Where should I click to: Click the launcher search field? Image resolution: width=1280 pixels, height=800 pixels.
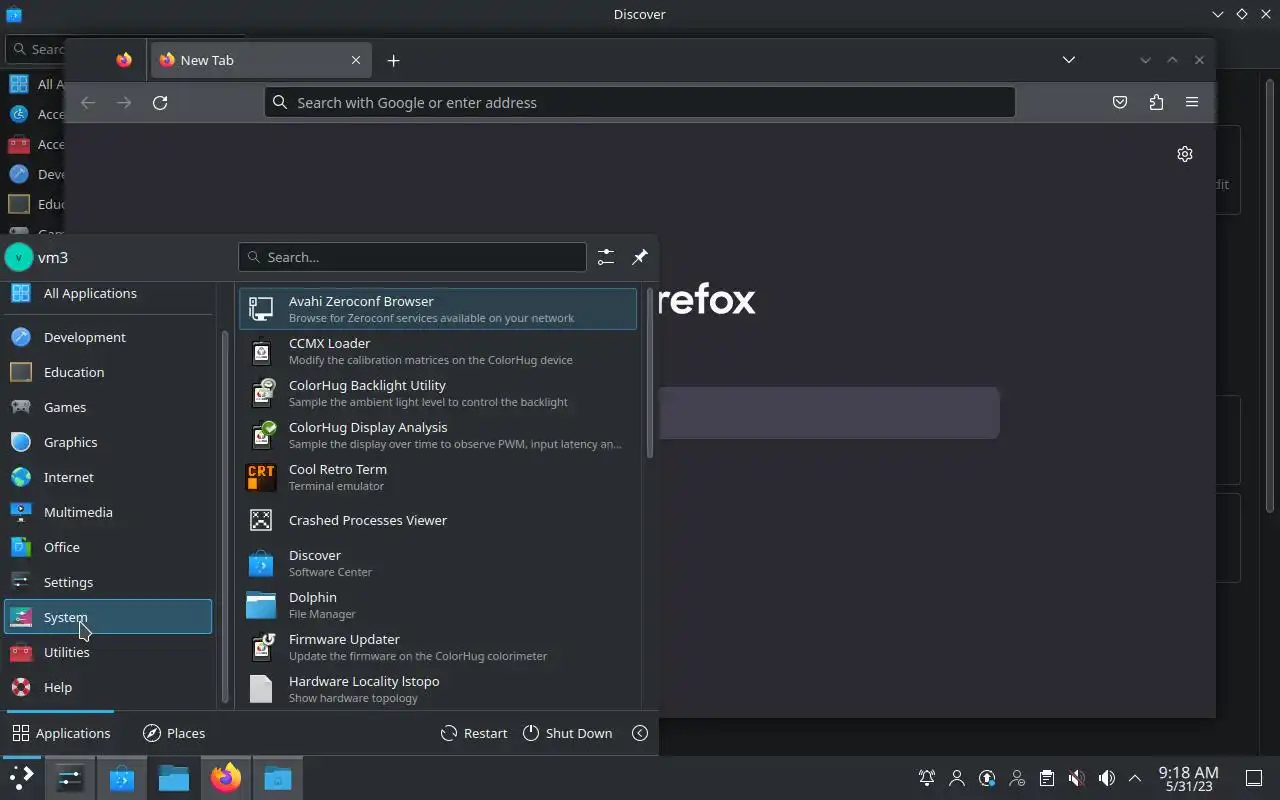click(x=412, y=257)
